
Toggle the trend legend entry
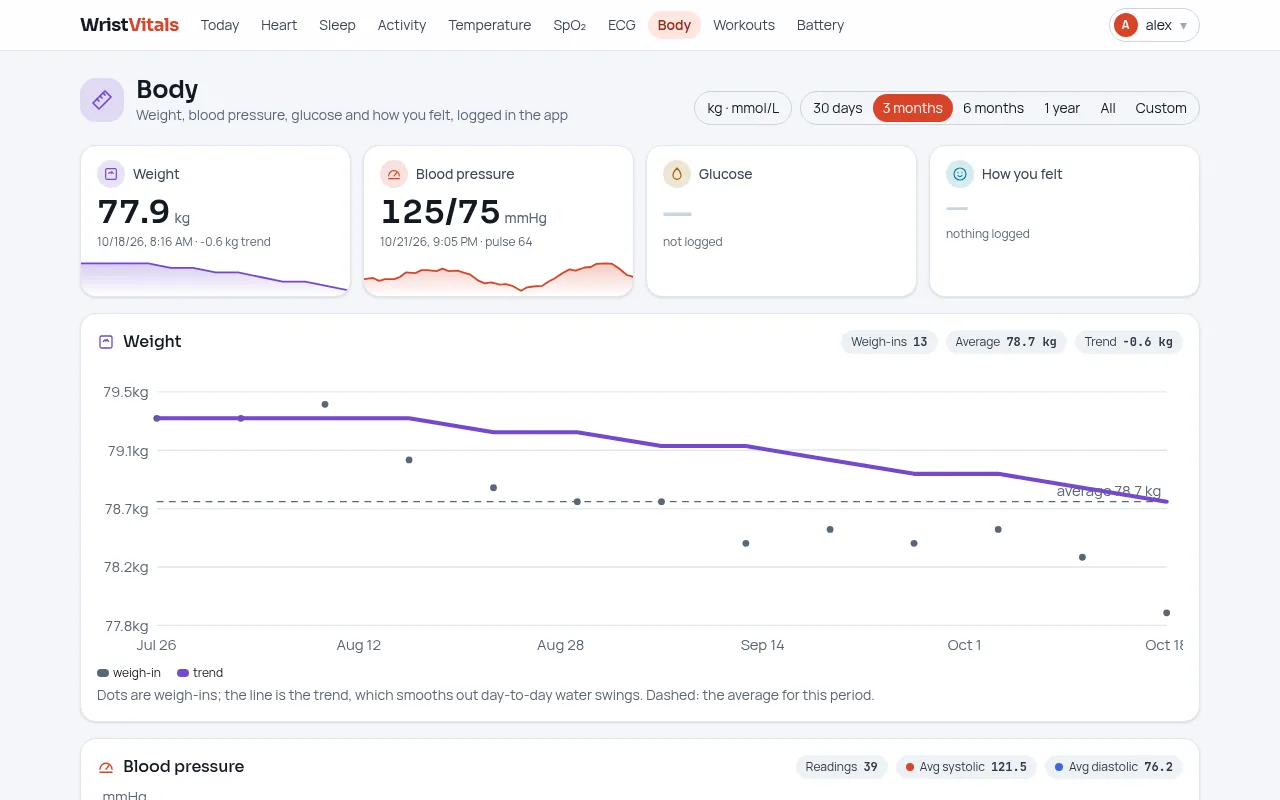pyautogui.click(x=200, y=673)
